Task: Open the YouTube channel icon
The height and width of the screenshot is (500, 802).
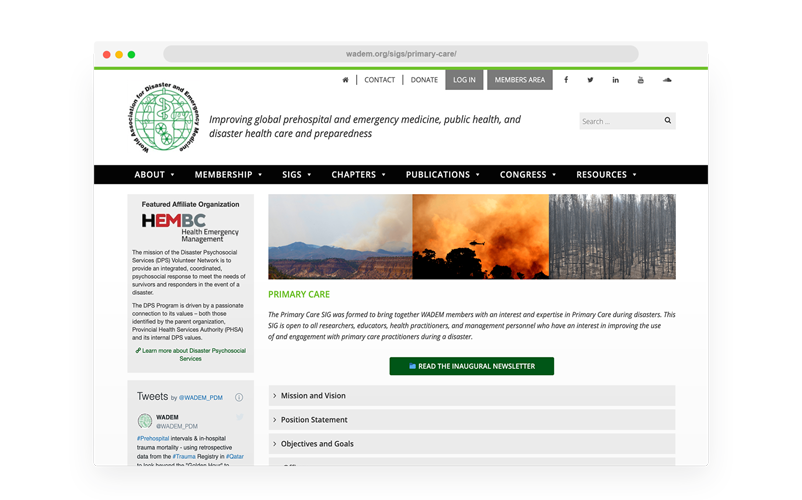Action: tap(640, 80)
